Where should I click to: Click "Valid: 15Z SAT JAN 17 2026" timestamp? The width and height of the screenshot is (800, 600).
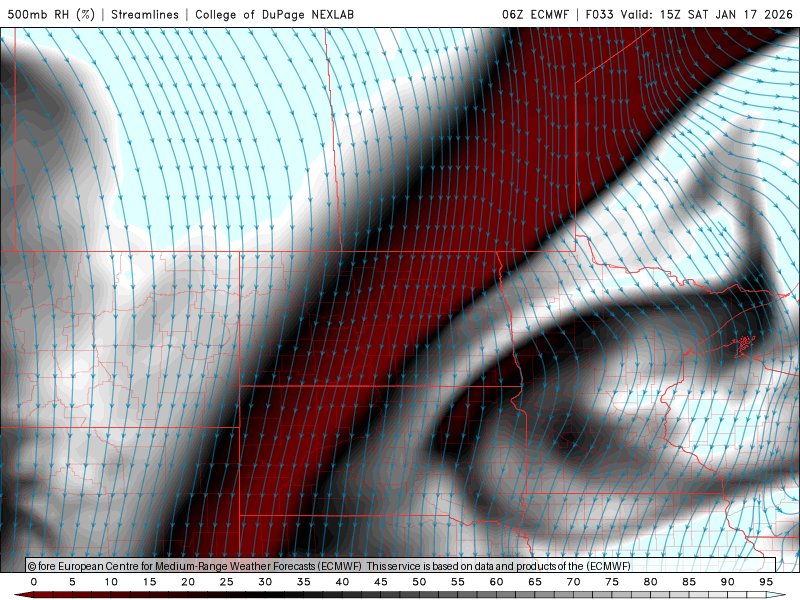(707, 14)
